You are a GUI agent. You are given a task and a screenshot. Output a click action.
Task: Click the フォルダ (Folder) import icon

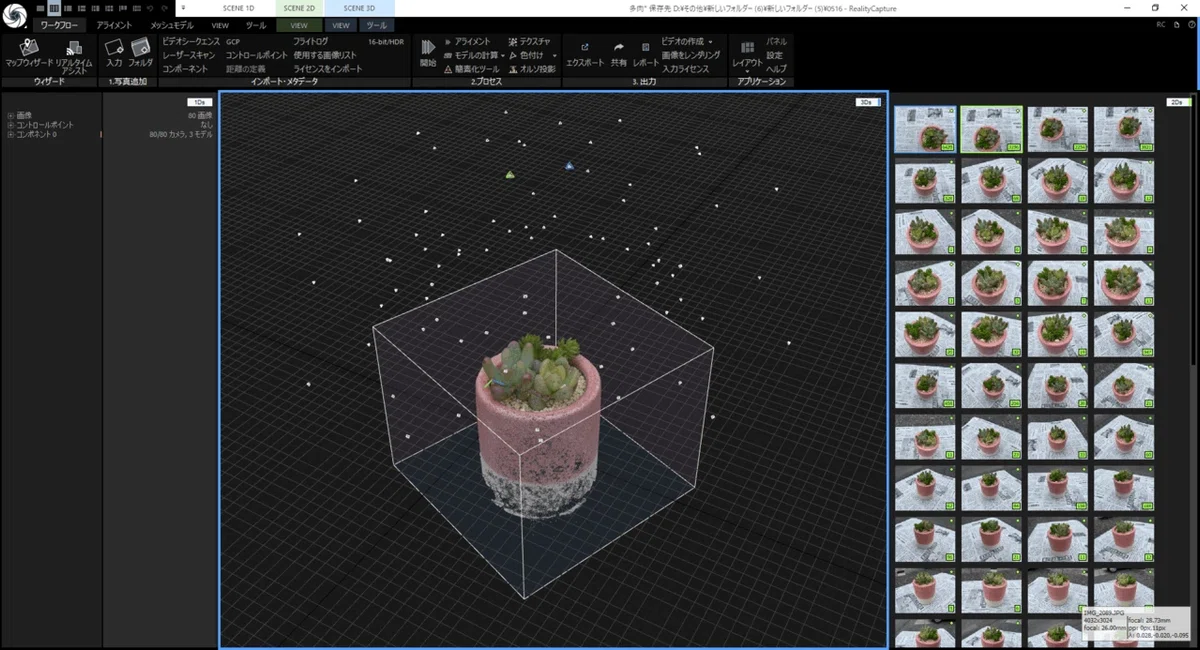click(140, 53)
